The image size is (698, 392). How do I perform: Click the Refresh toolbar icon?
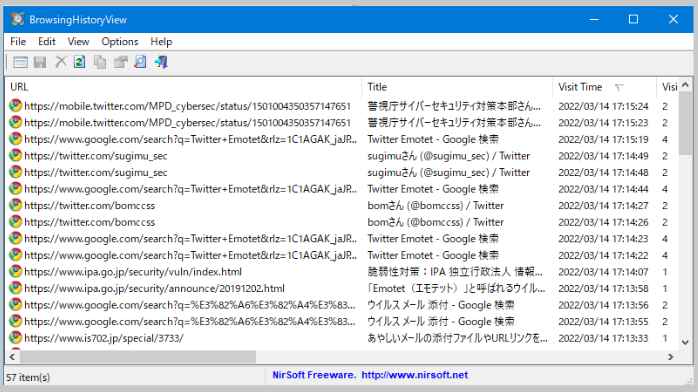[x=80, y=62]
